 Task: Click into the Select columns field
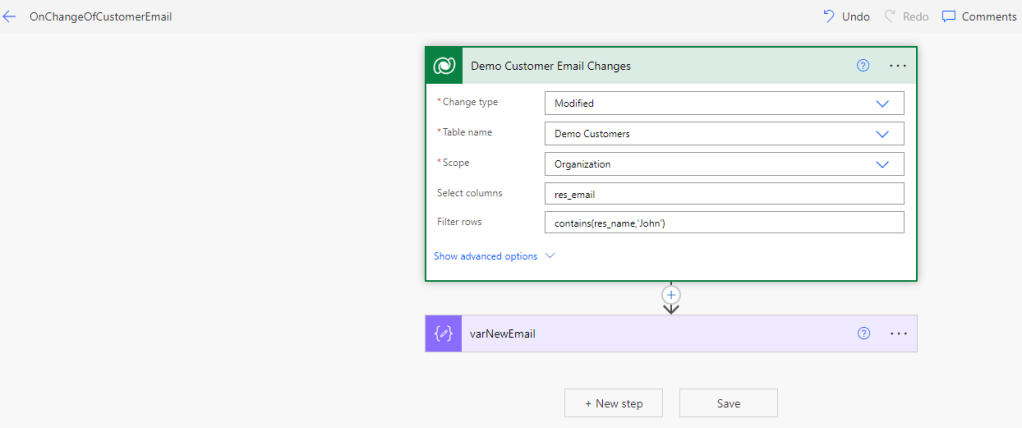coord(723,194)
